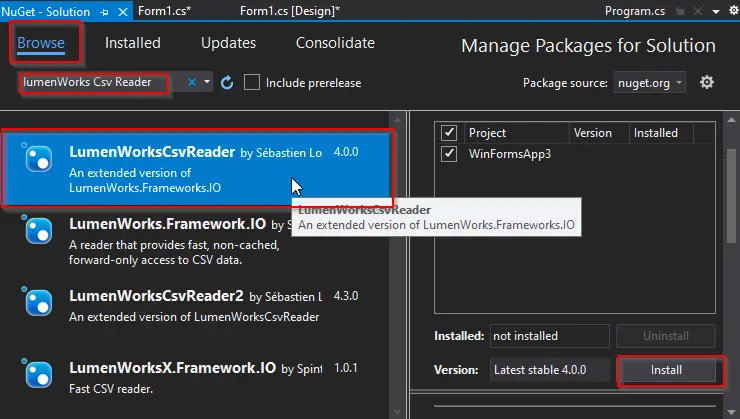Sort by the Version column header
Screen dimensions: 740x419
pos(599,133)
